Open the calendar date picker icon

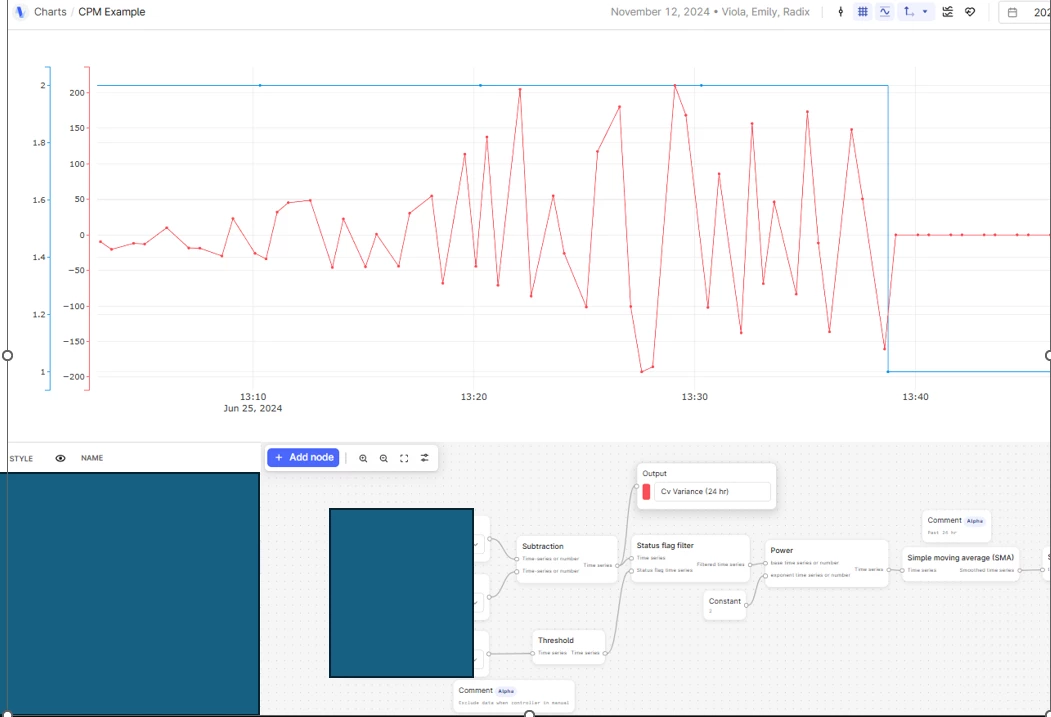click(1013, 12)
